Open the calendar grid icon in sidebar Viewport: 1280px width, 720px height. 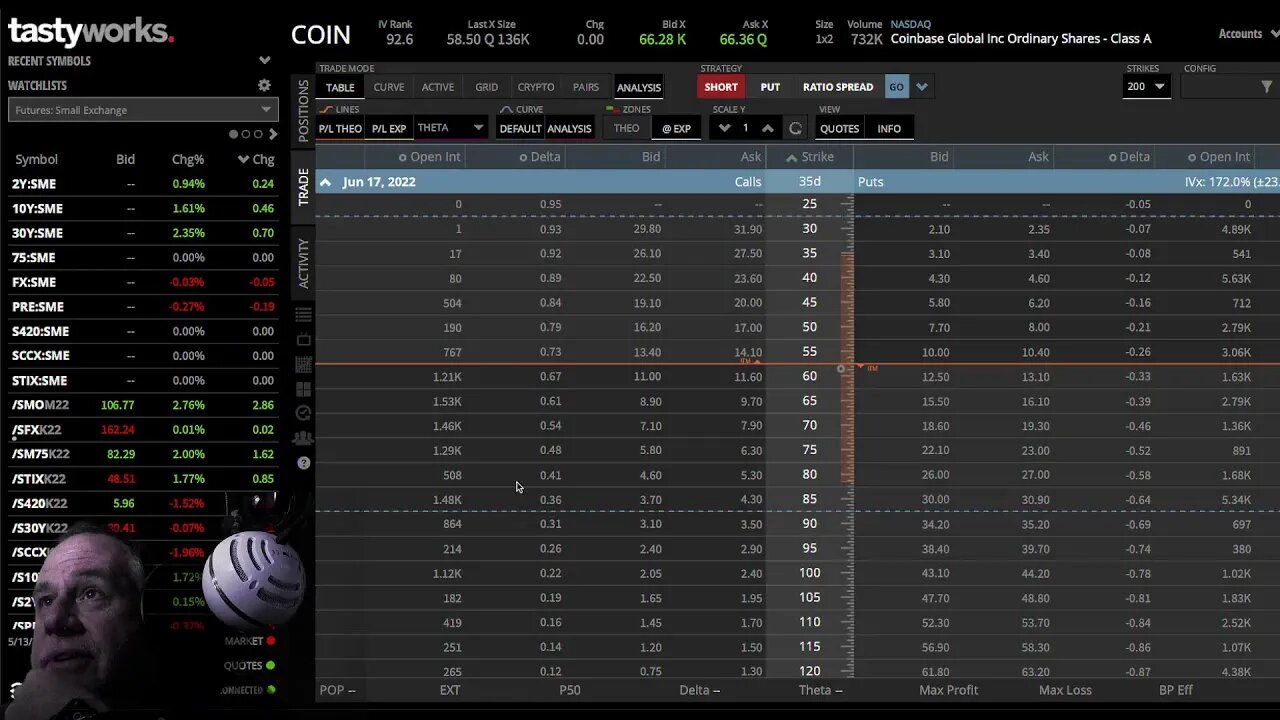click(x=304, y=364)
